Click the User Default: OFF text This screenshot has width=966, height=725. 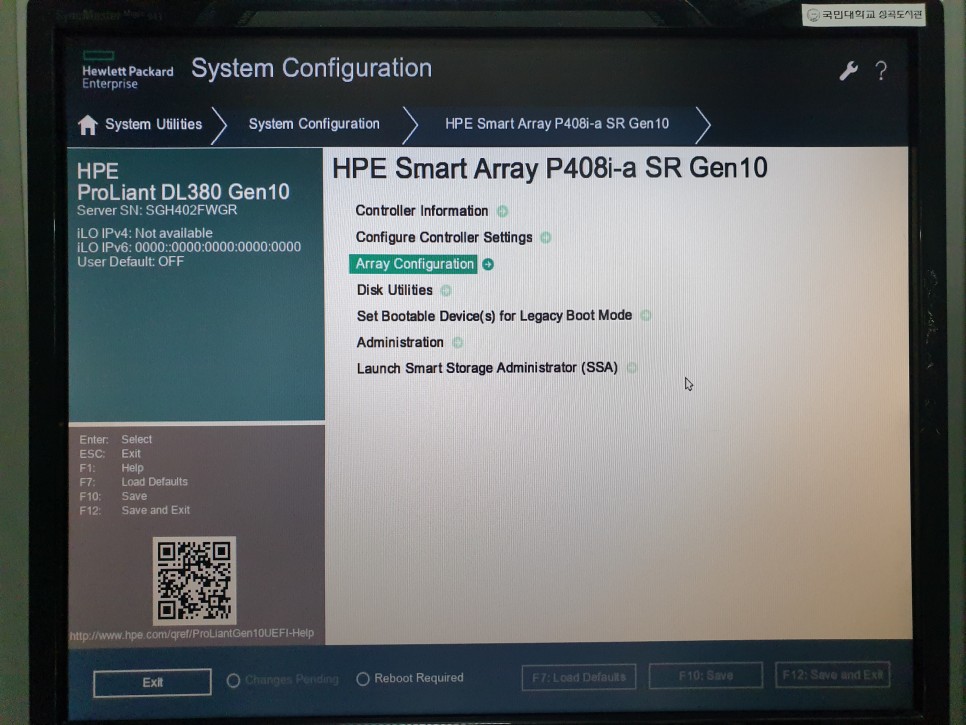(131, 262)
